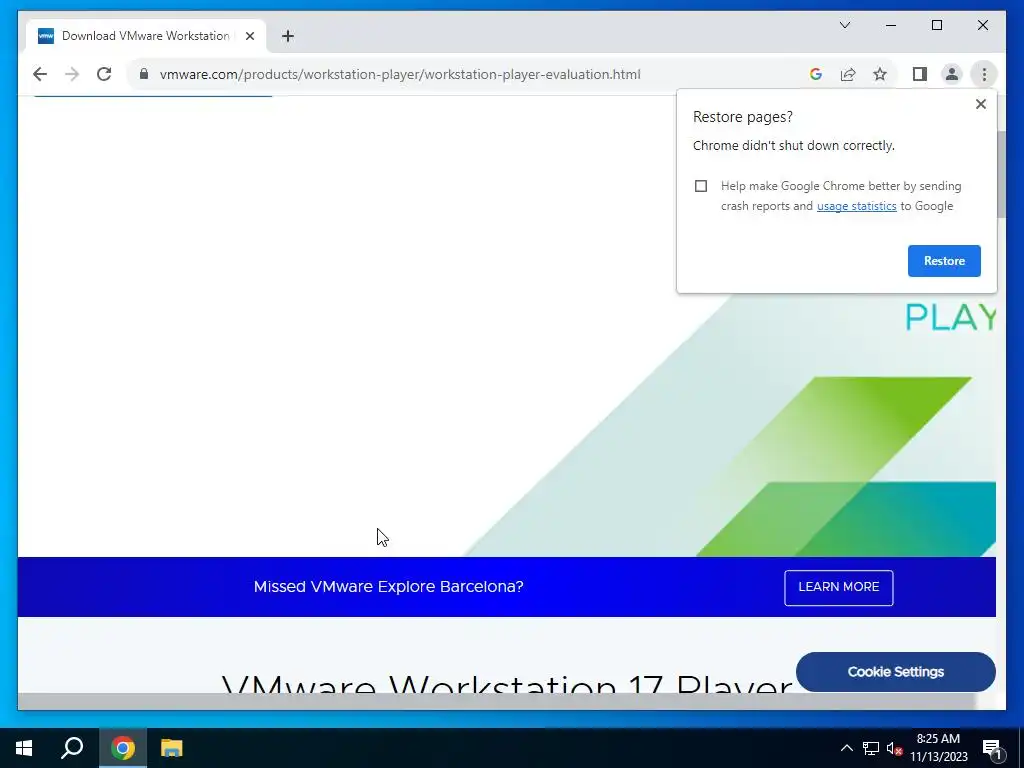
Task: View site info via the lock icon
Action: click(x=144, y=74)
